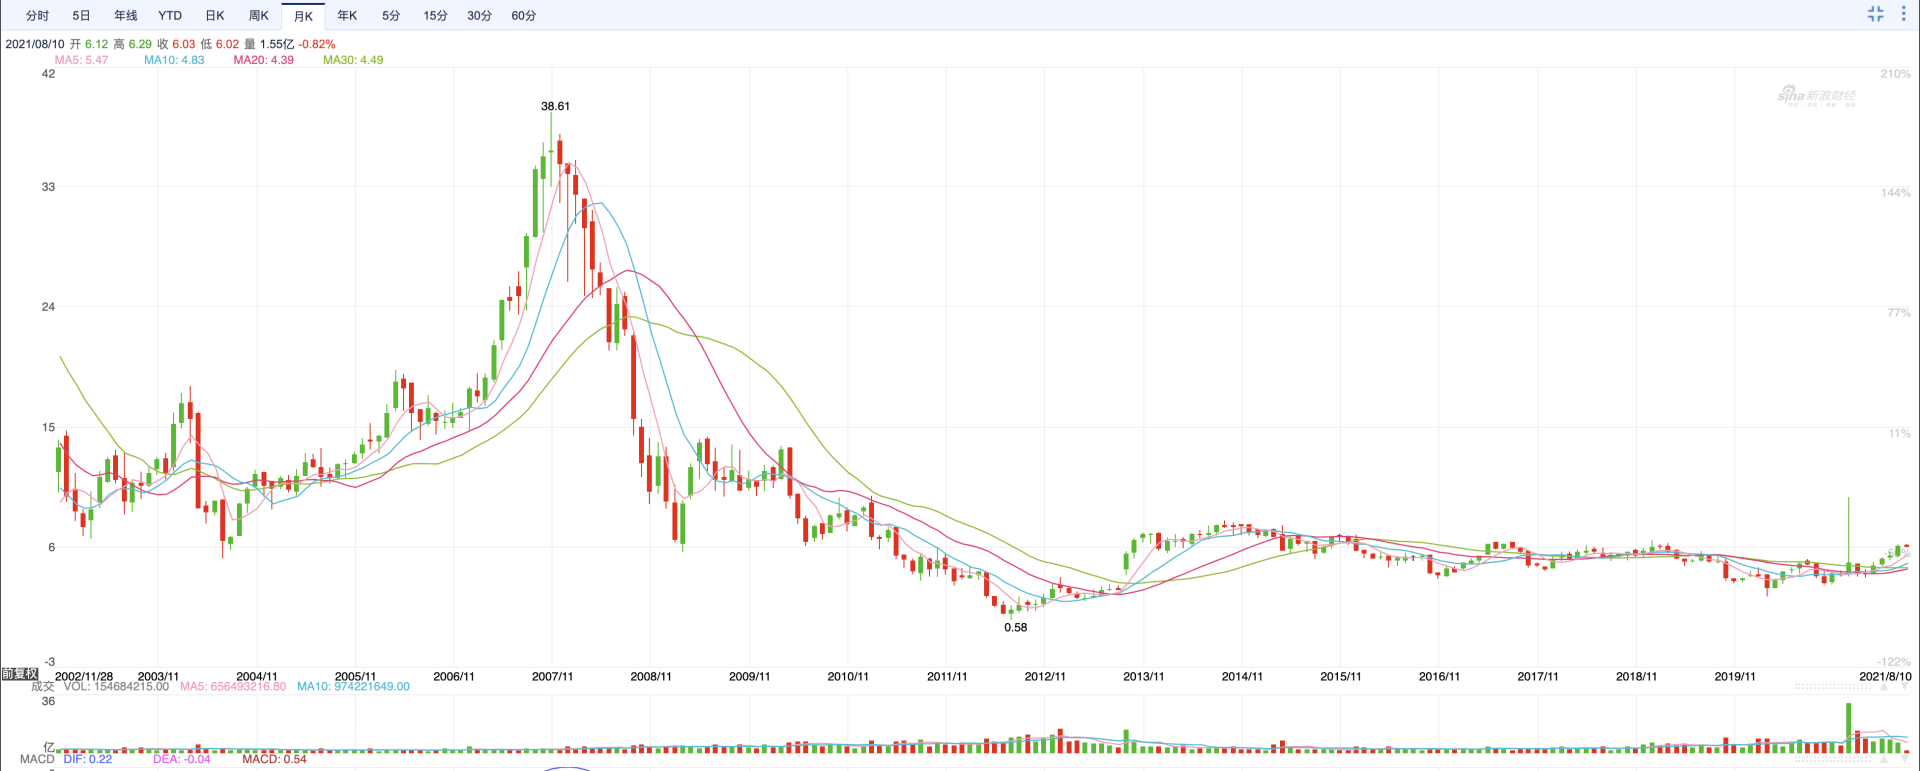Screen dimensions: 1920x771
Task: Click the Sina Finance watermark logo
Action: click(1816, 96)
